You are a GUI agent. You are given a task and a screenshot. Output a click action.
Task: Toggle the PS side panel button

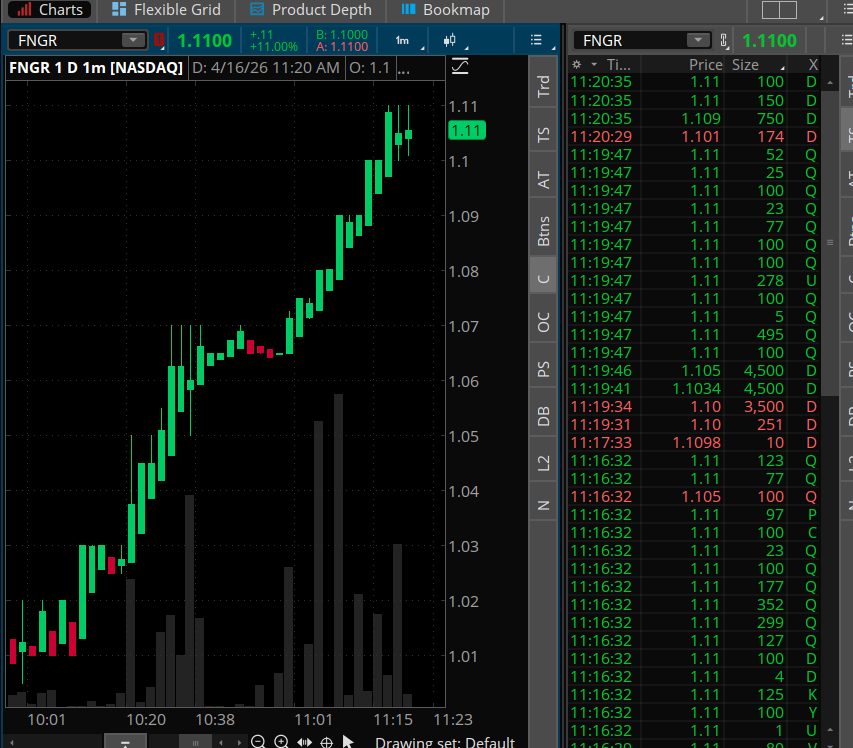[543, 369]
